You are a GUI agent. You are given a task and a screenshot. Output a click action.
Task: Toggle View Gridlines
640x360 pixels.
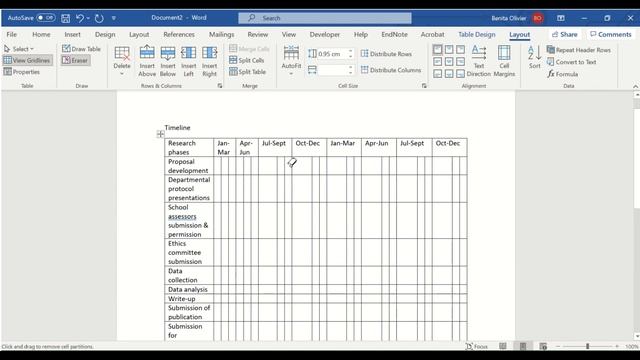[27, 60]
